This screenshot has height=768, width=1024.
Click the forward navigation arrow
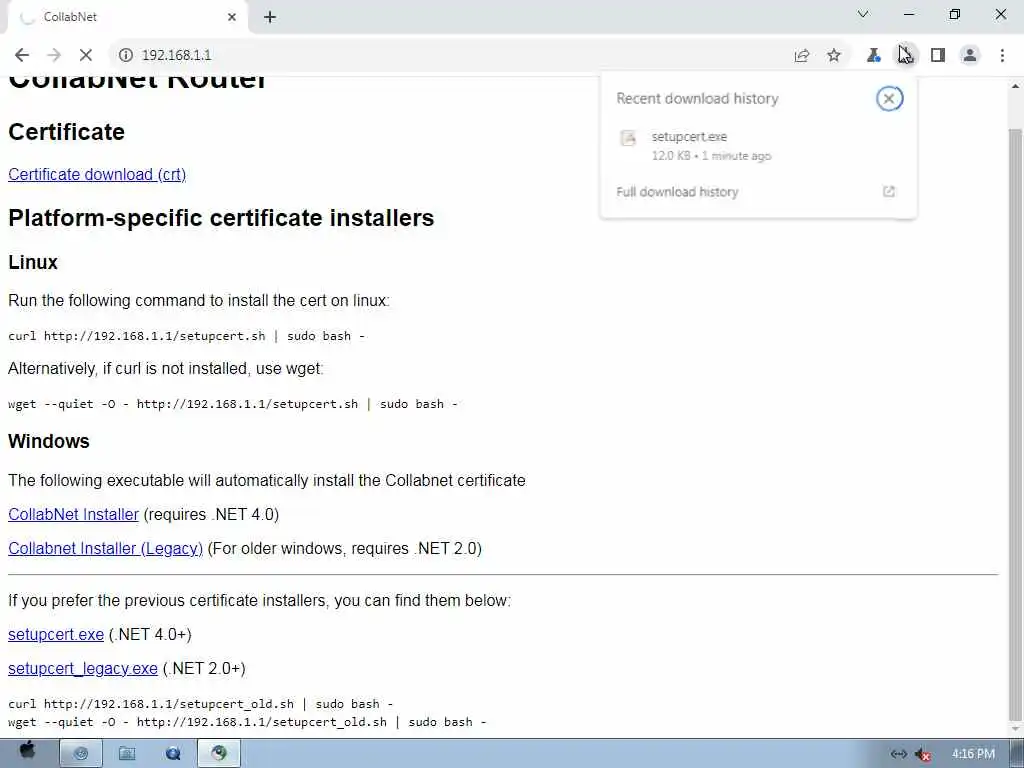54,55
